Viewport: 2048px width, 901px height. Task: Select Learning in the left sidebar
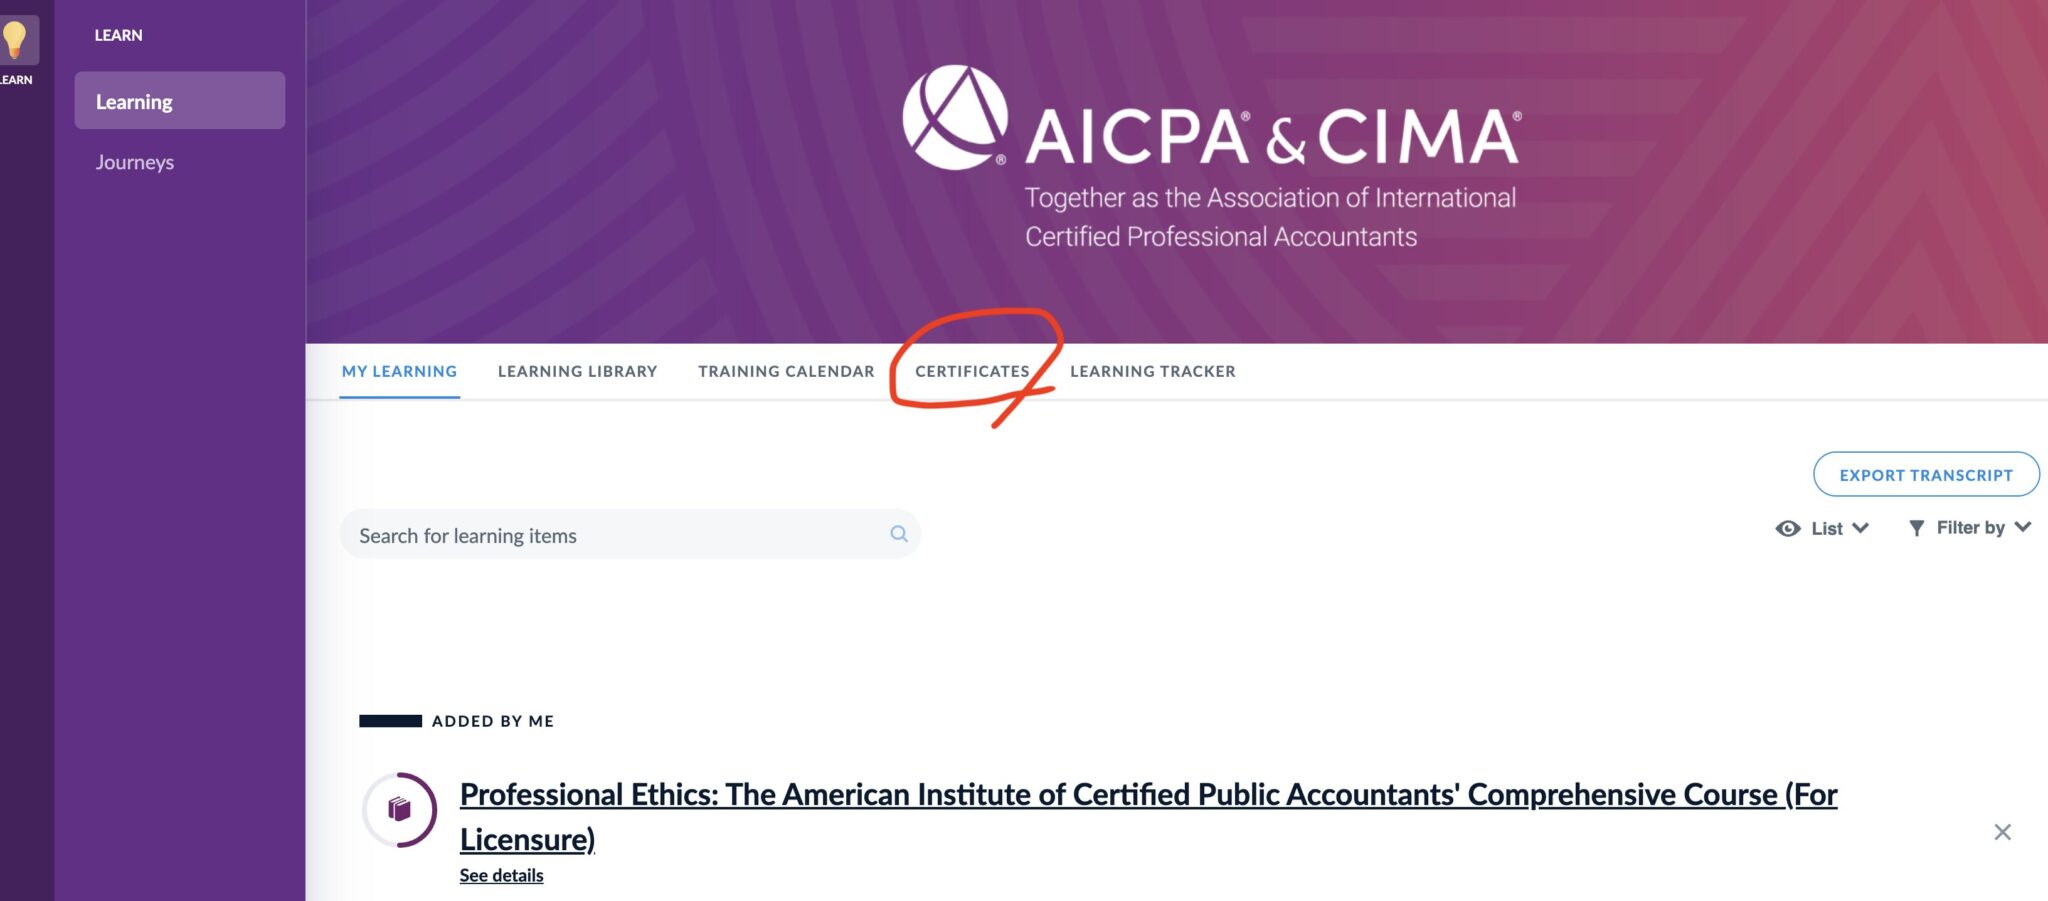133,101
